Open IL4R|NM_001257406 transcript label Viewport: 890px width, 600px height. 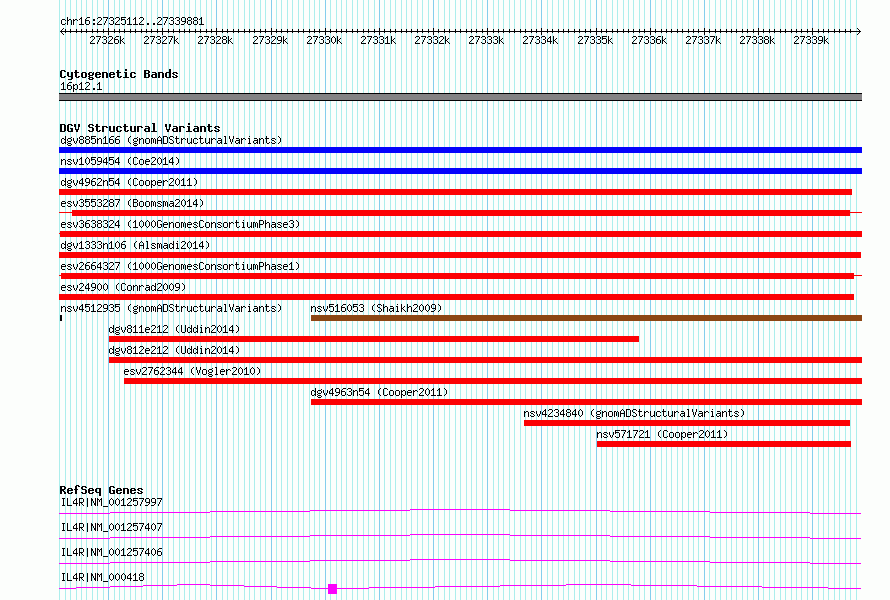(111, 552)
